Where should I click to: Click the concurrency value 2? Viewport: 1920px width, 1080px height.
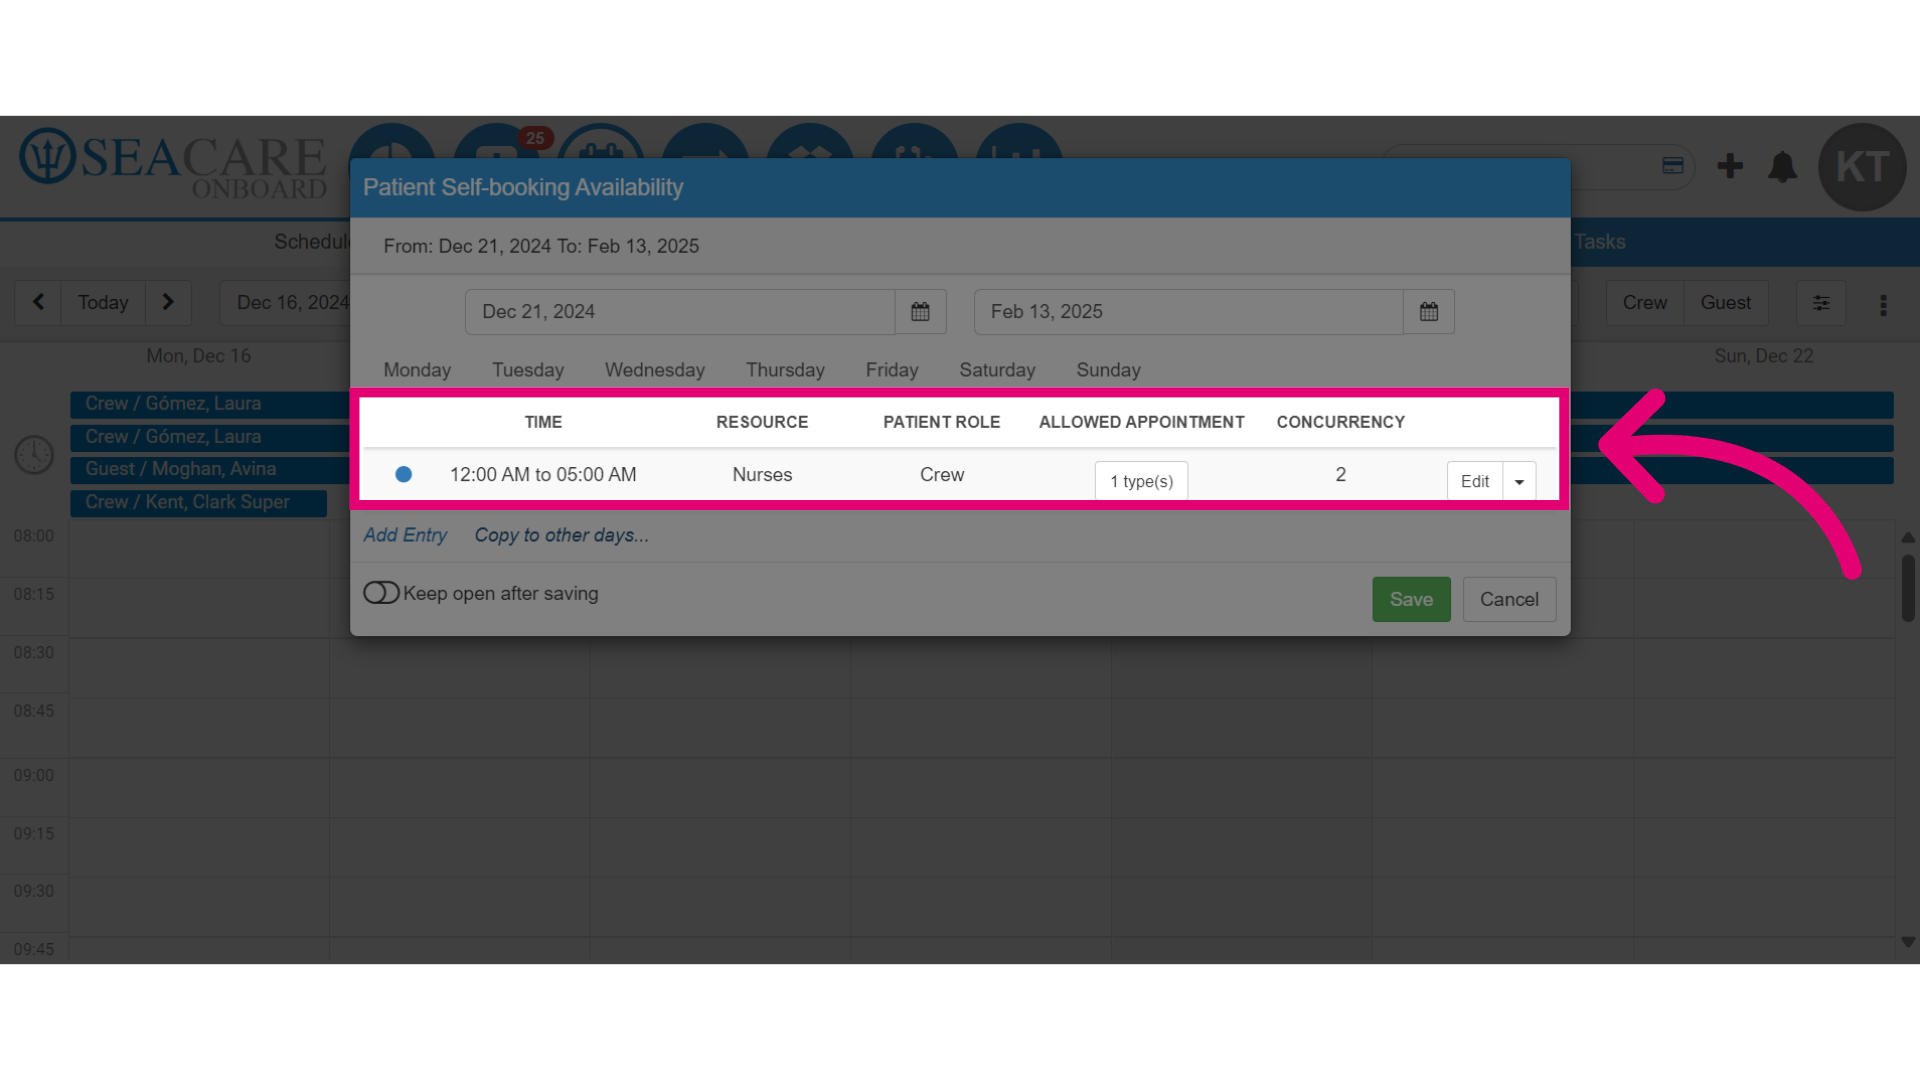coord(1340,474)
